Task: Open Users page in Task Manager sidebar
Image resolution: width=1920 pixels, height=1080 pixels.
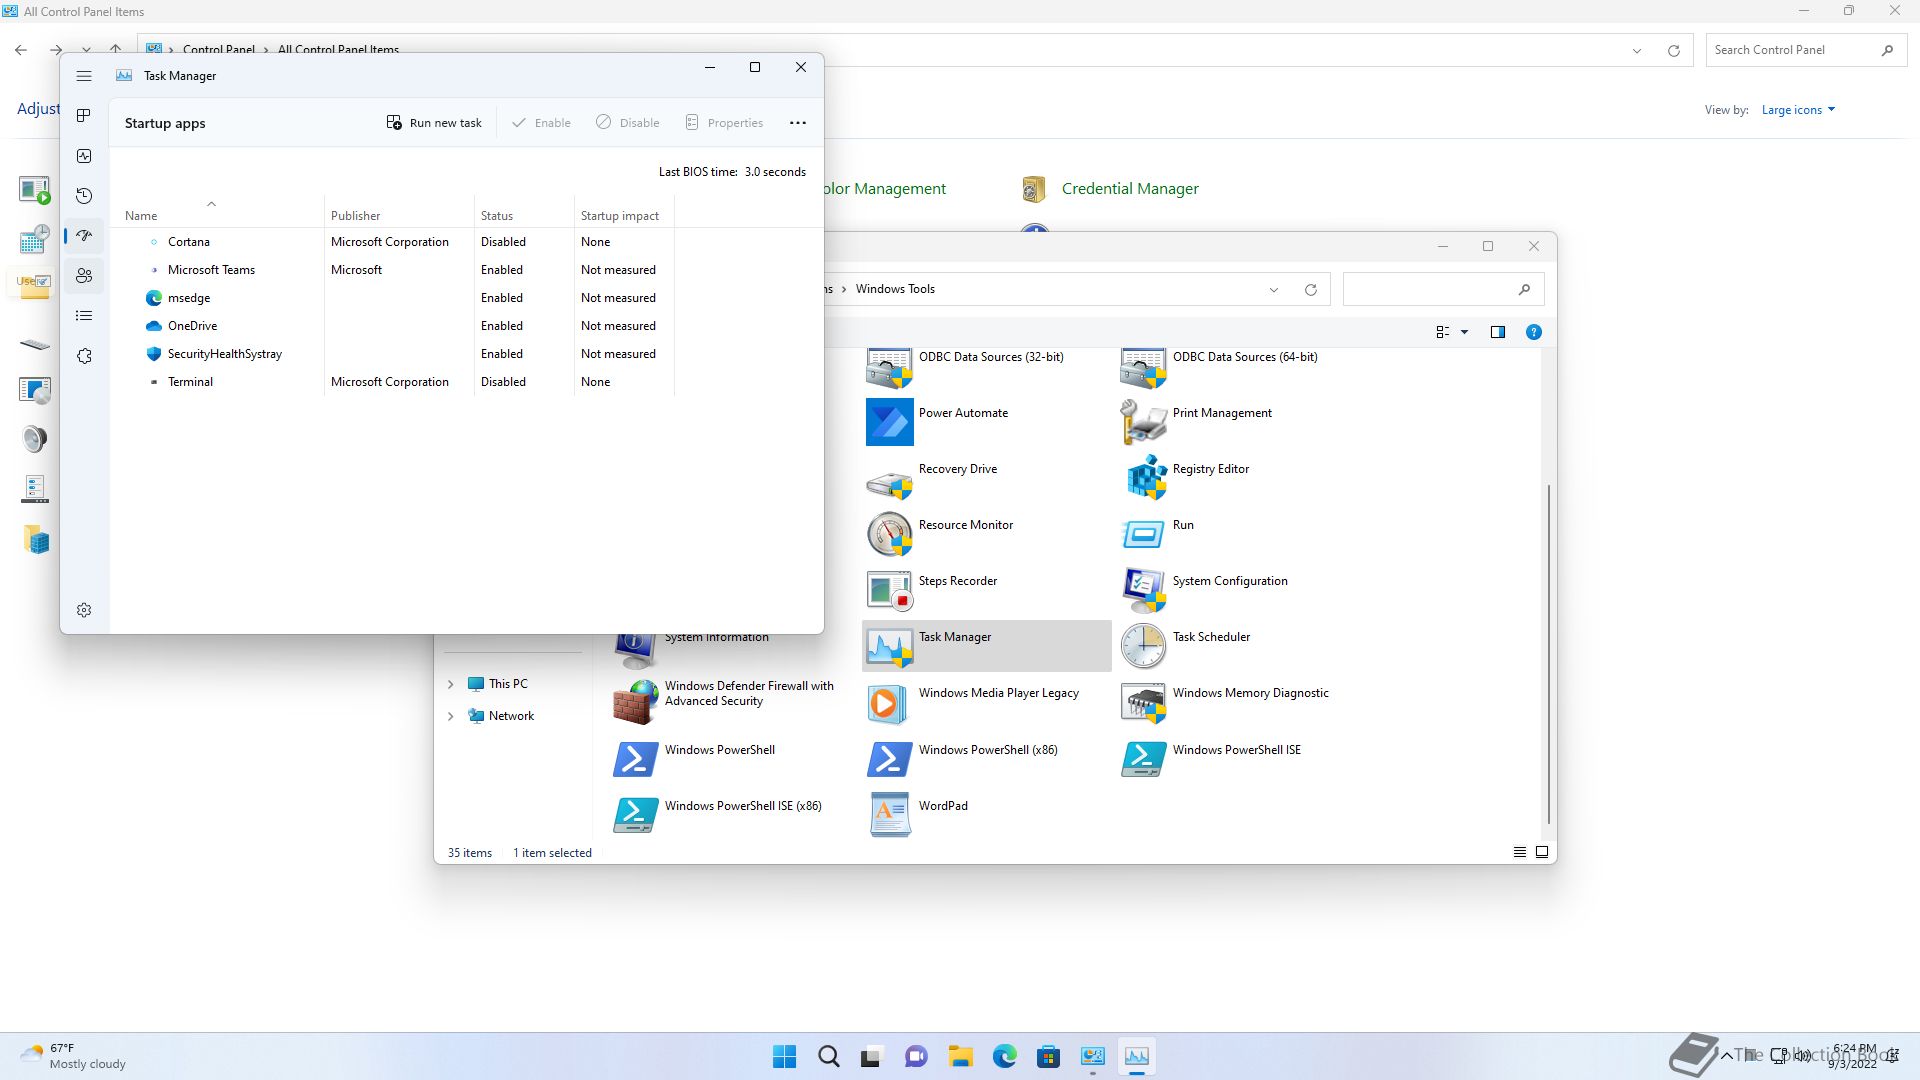Action: click(84, 276)
